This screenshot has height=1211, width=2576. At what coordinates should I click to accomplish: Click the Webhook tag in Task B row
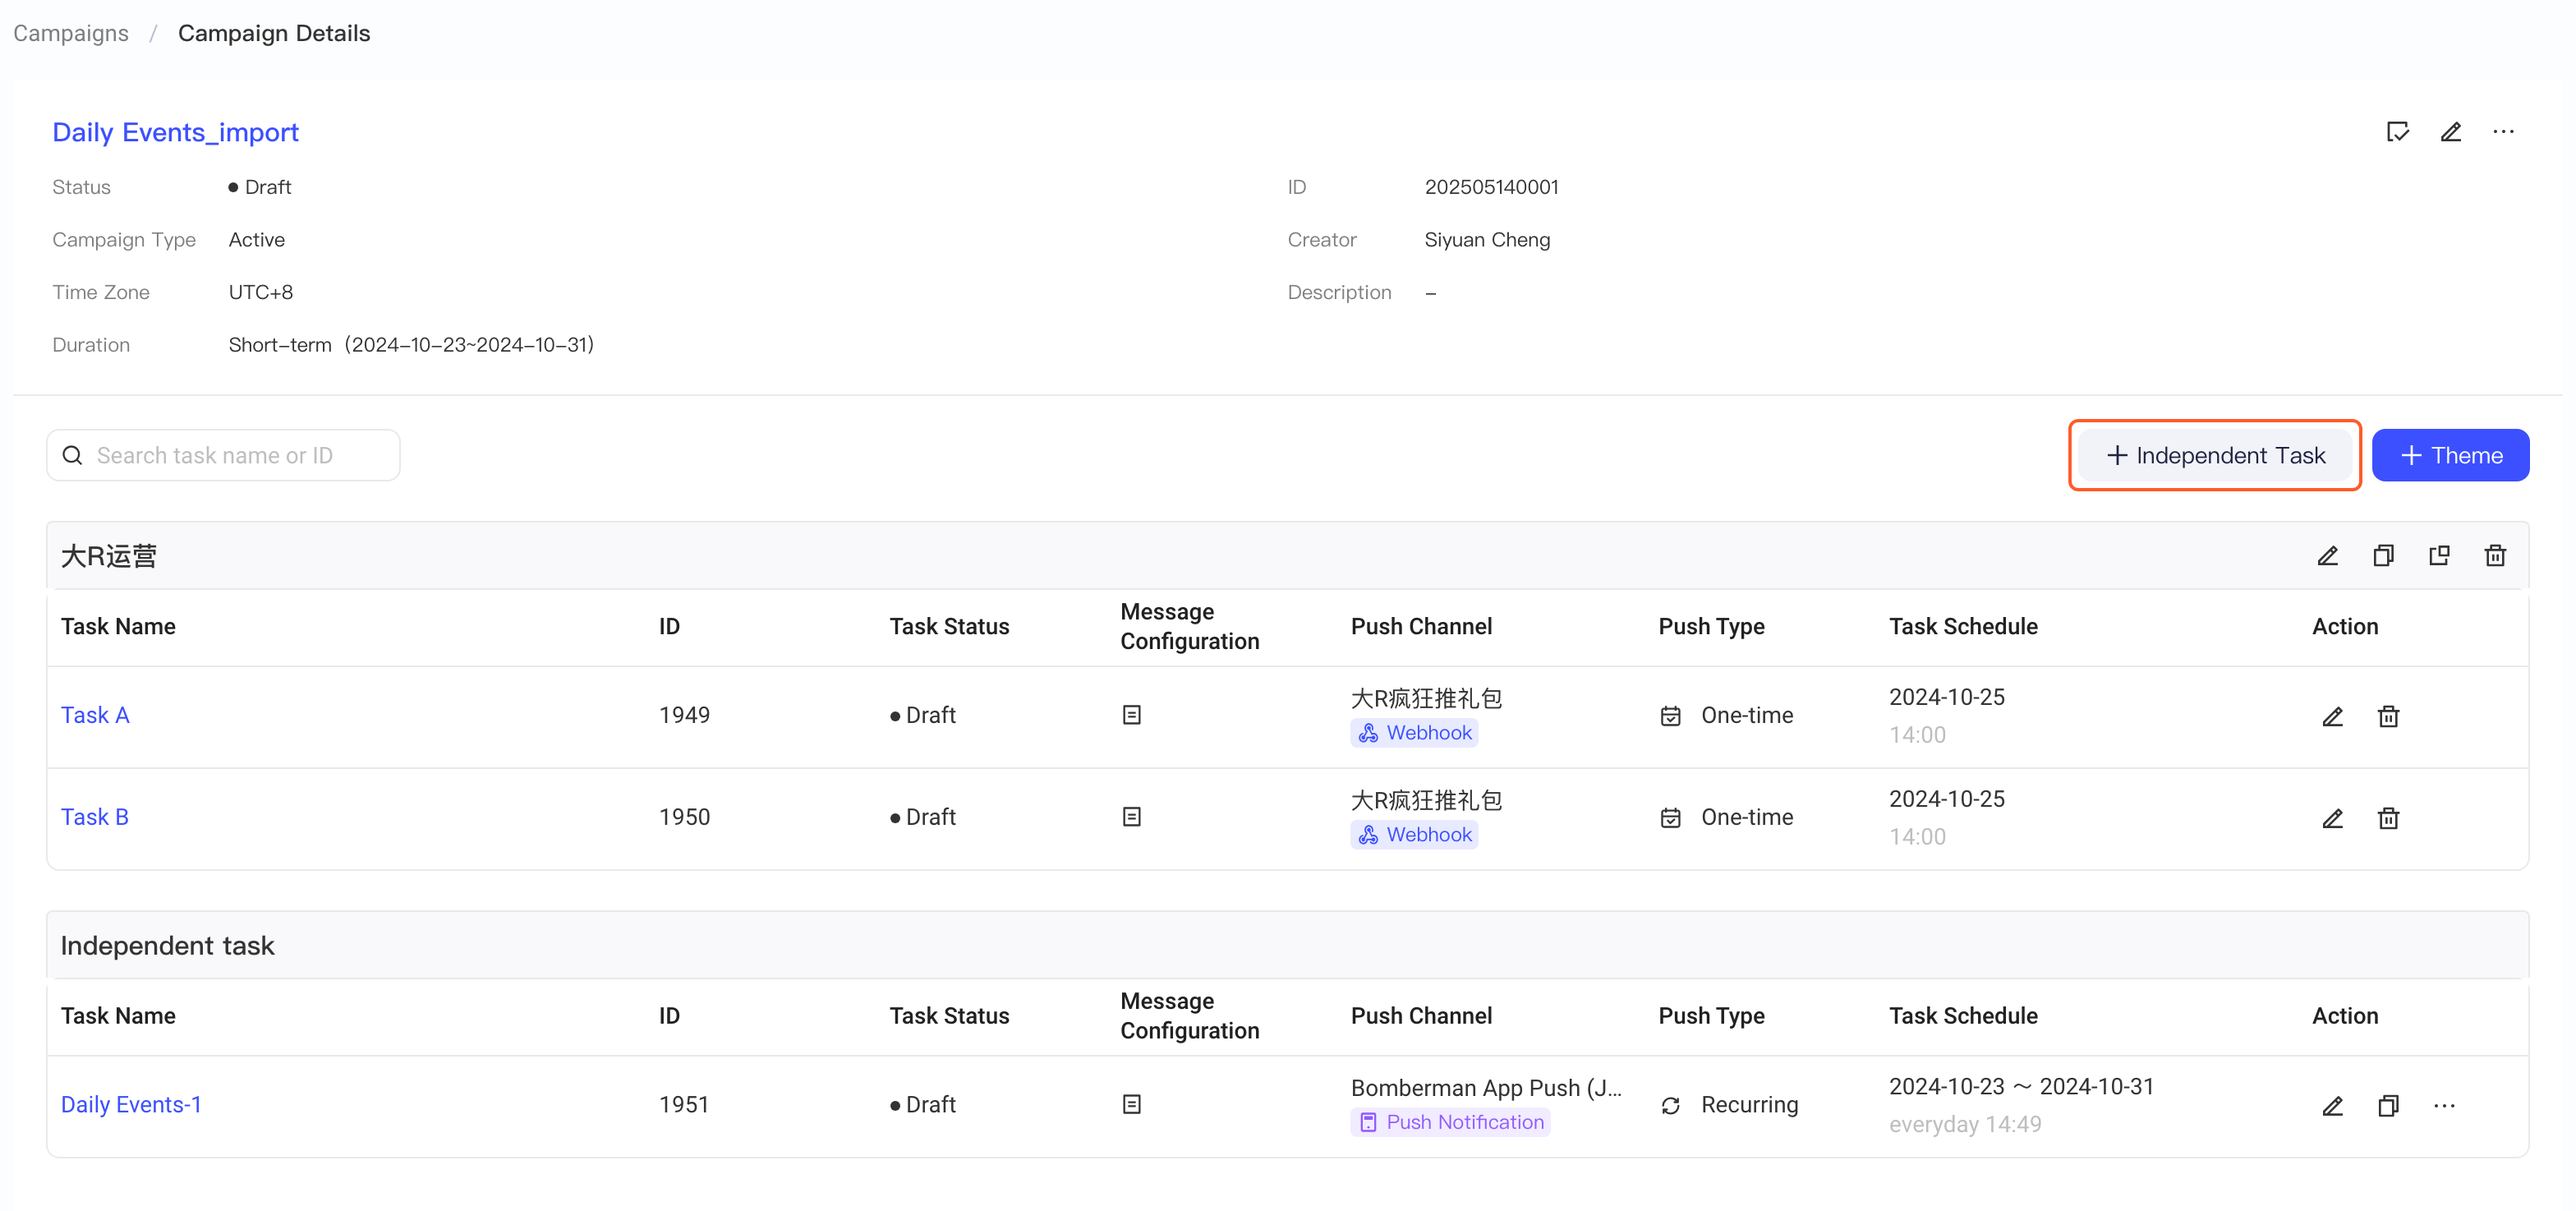[1414, 835]
